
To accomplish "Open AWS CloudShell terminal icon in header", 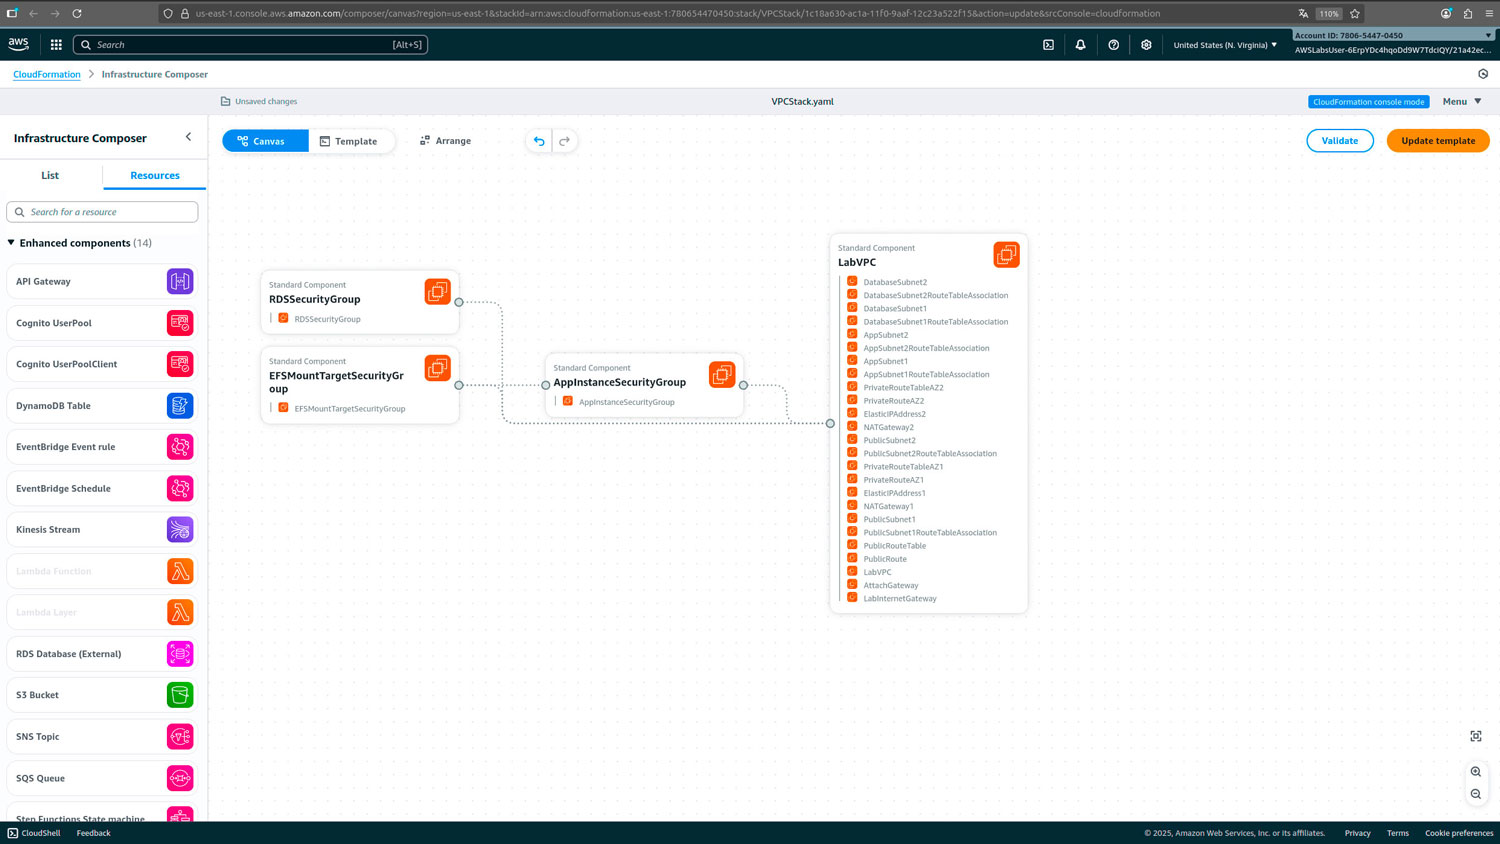I will click(1048, 45).
